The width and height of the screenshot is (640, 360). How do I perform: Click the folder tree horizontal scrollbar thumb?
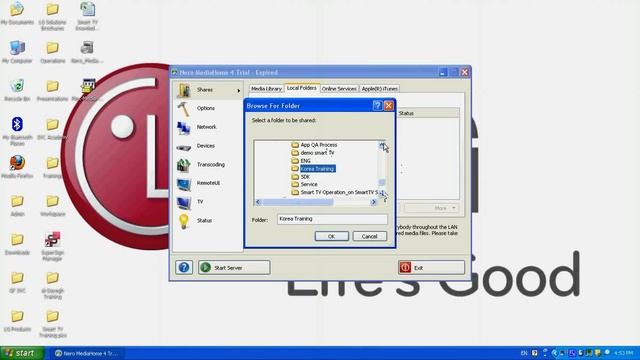click(x=298, y=202)
